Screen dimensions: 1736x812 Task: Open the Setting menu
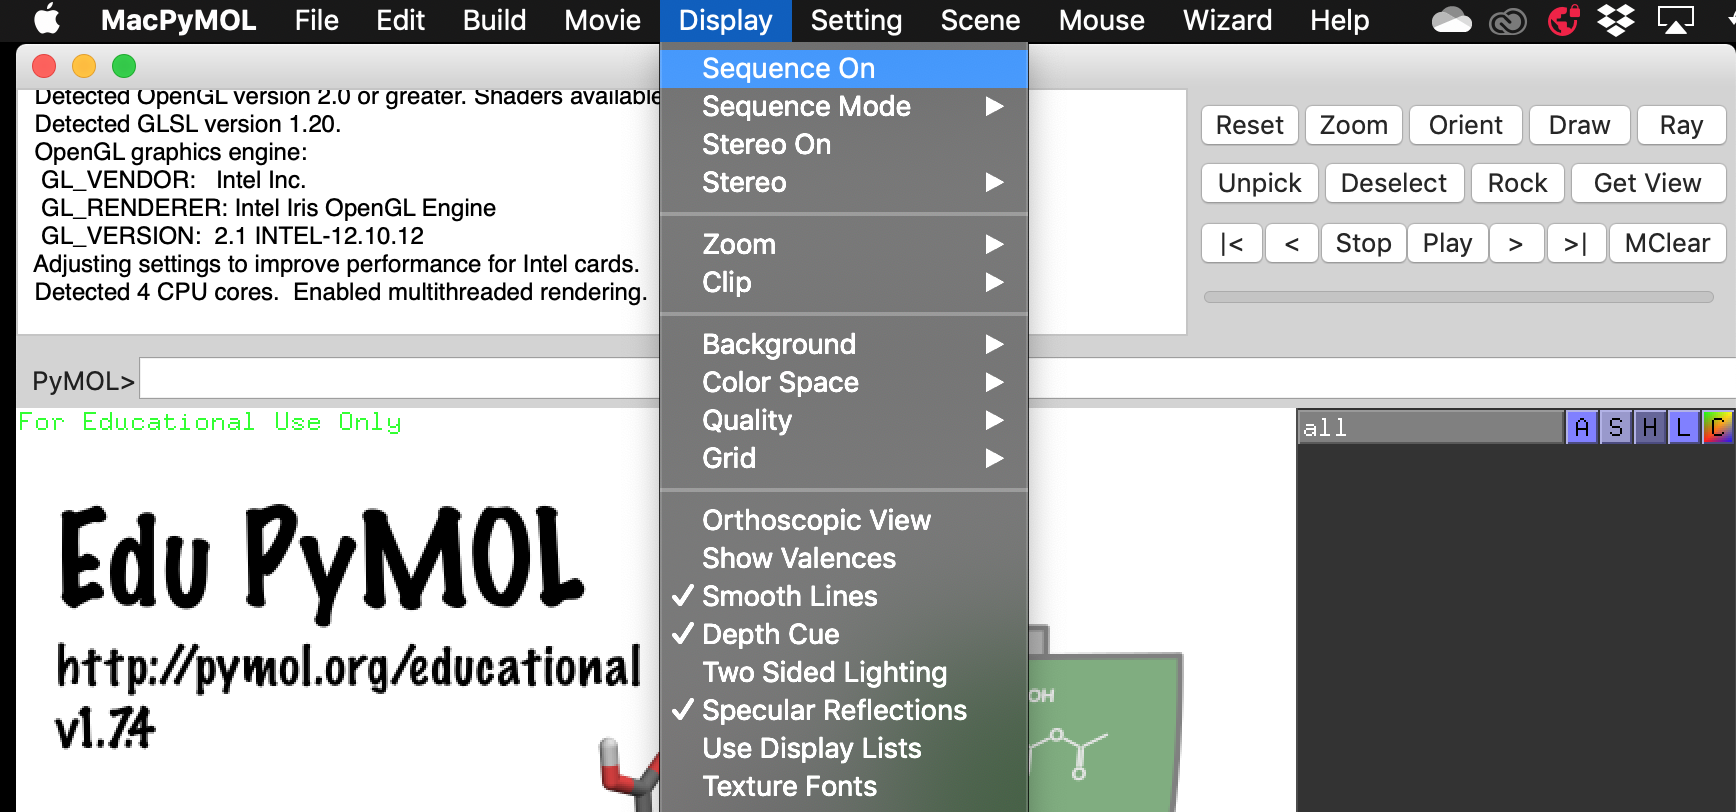[x=856, y=20]
